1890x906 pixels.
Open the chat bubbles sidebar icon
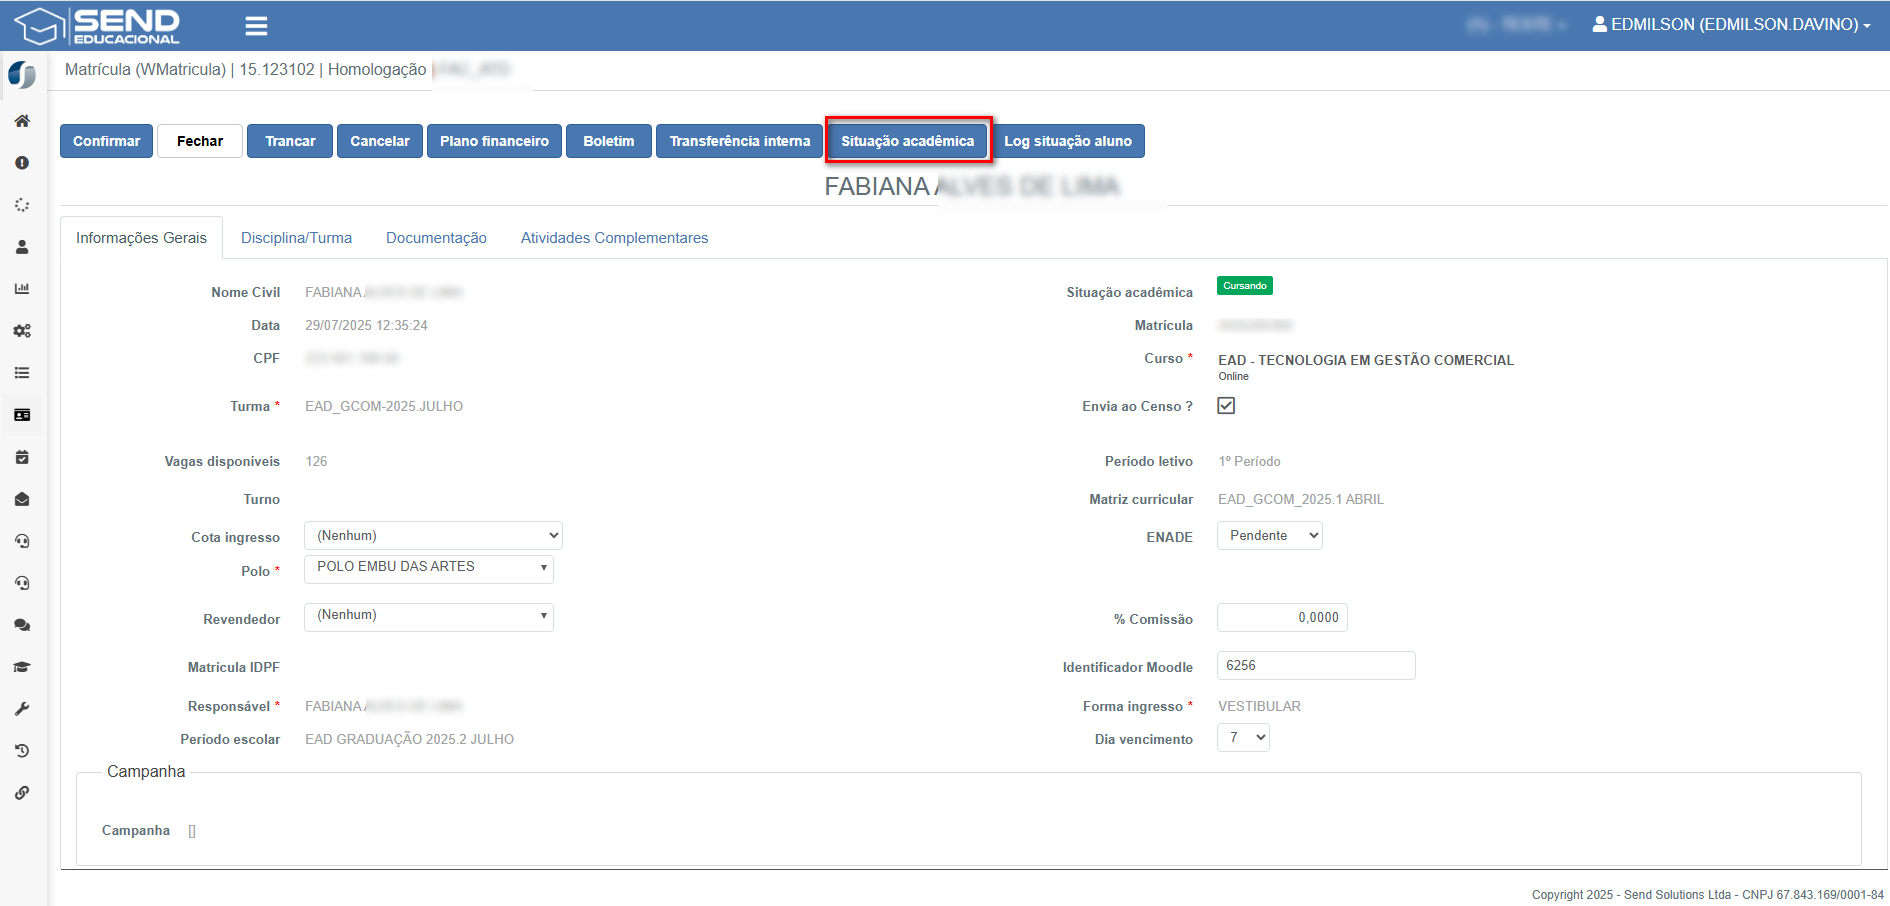pos(22,625)
